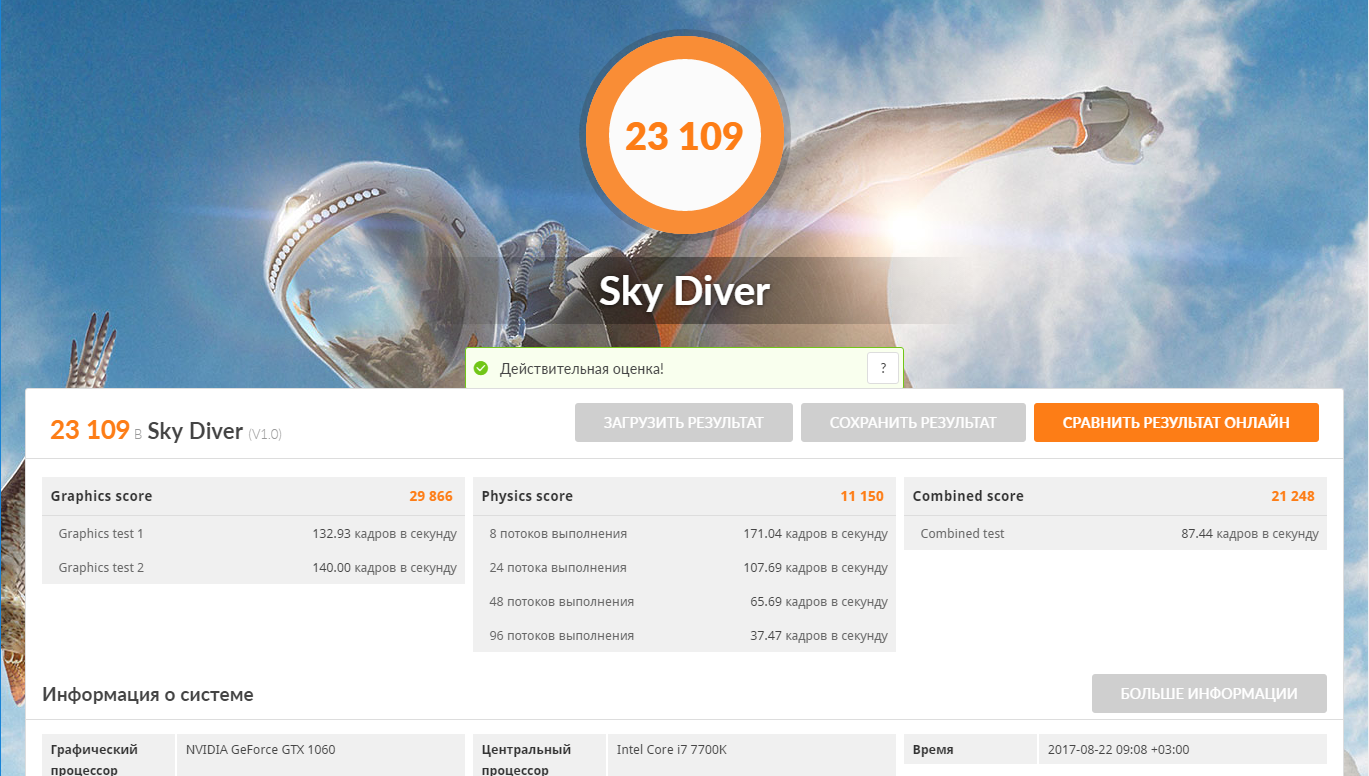
Task: Click the 8 потоков выполнения row
Action: tap(684, 534)
